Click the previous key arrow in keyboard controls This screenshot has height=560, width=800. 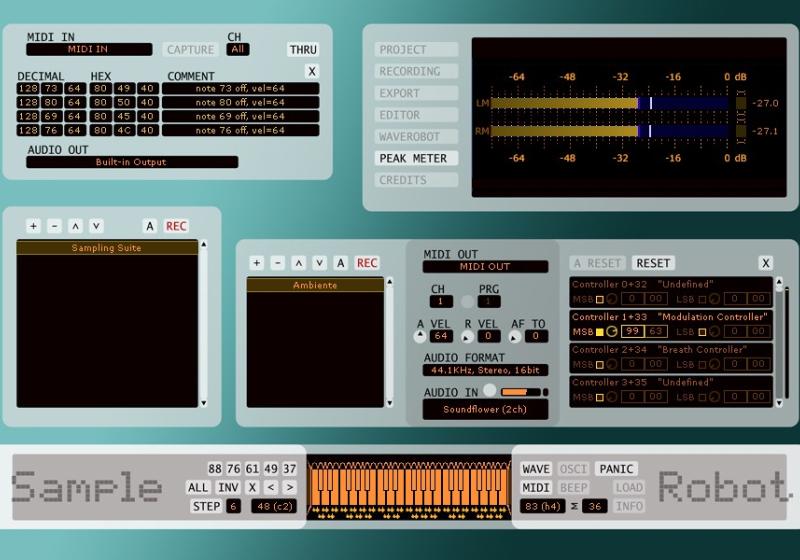[271, 488]
